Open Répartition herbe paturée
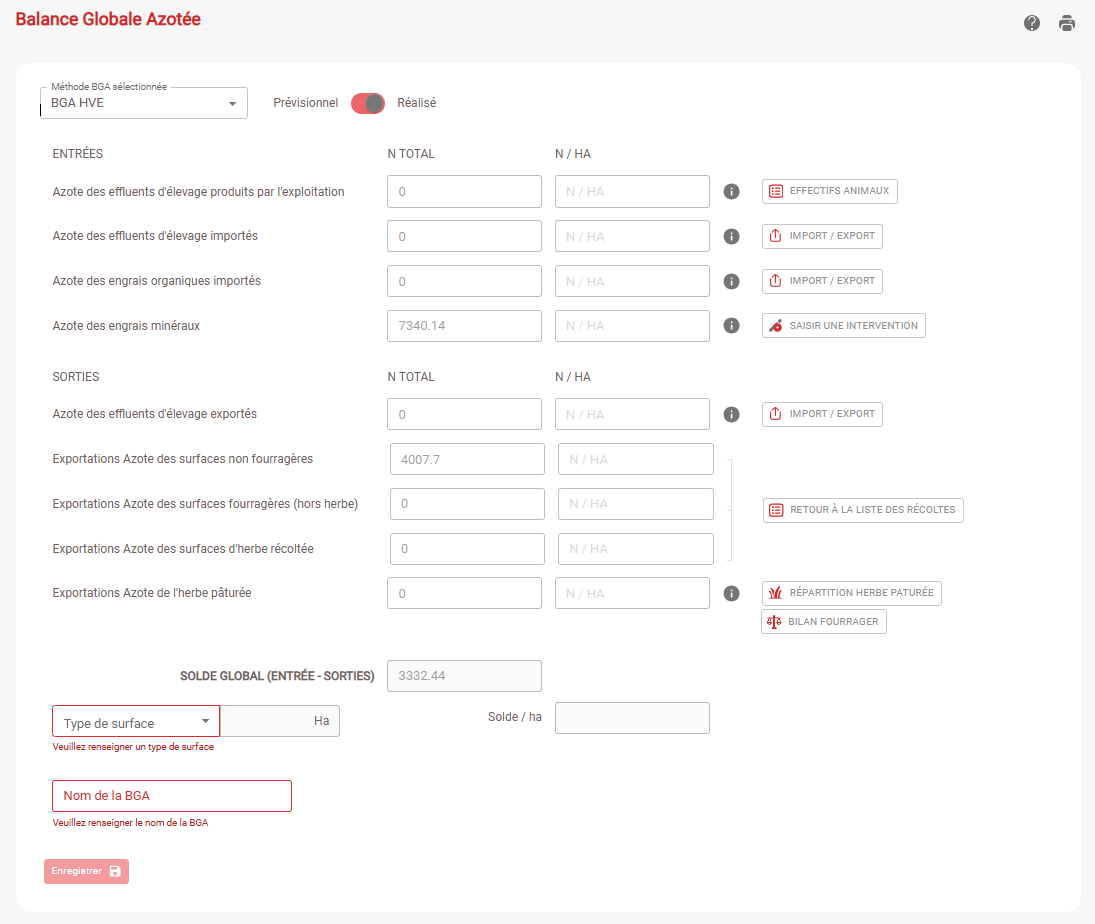The image size is (1095, 924). click(851, 593)
